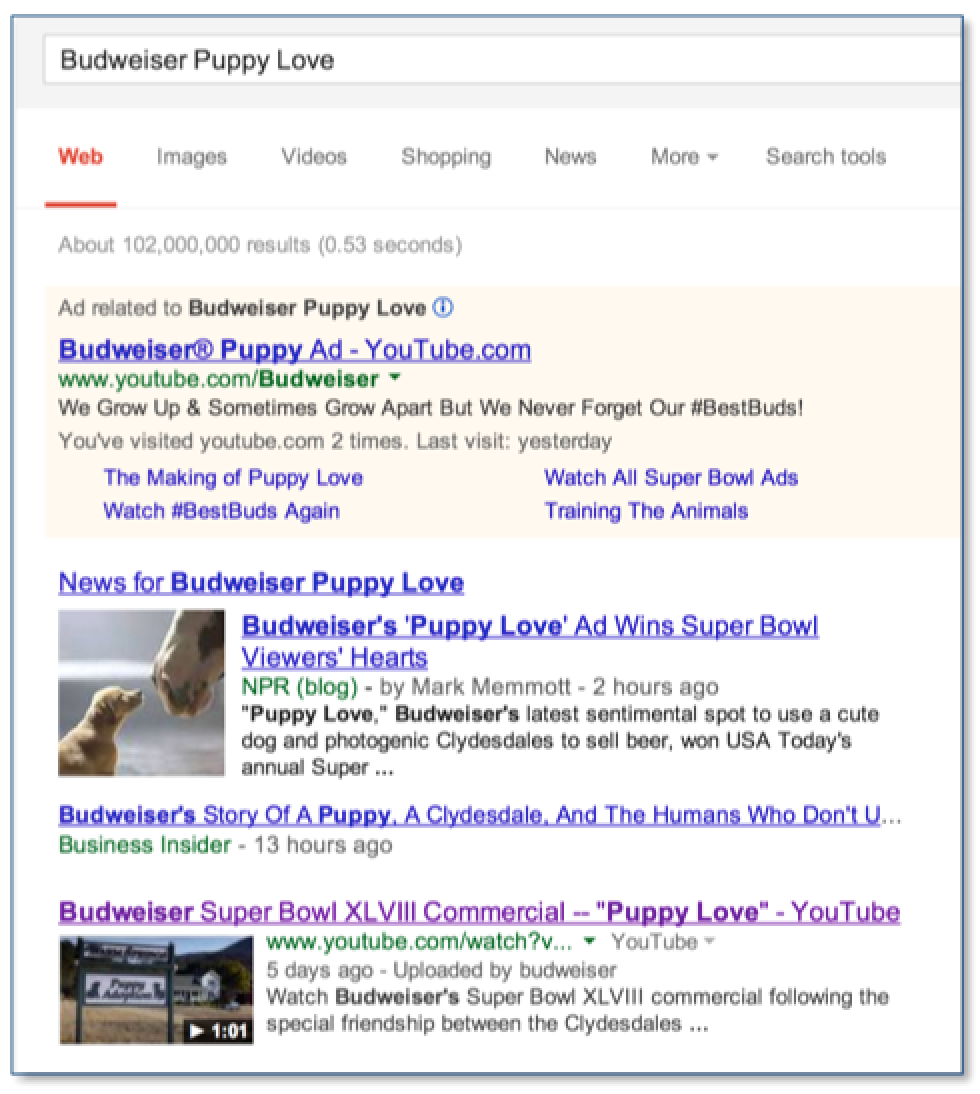Open The Making of Puppy Love sitelink

tap(233, 478)
